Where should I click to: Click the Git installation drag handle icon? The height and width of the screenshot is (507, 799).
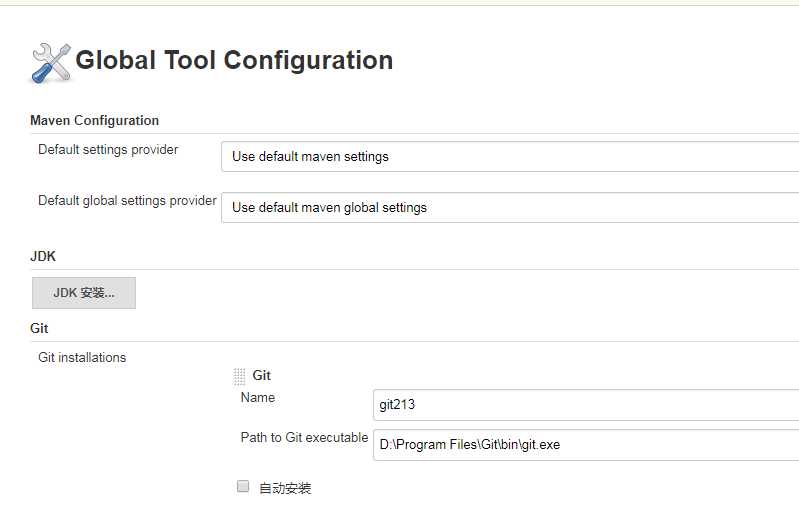(x=239, y=376)
